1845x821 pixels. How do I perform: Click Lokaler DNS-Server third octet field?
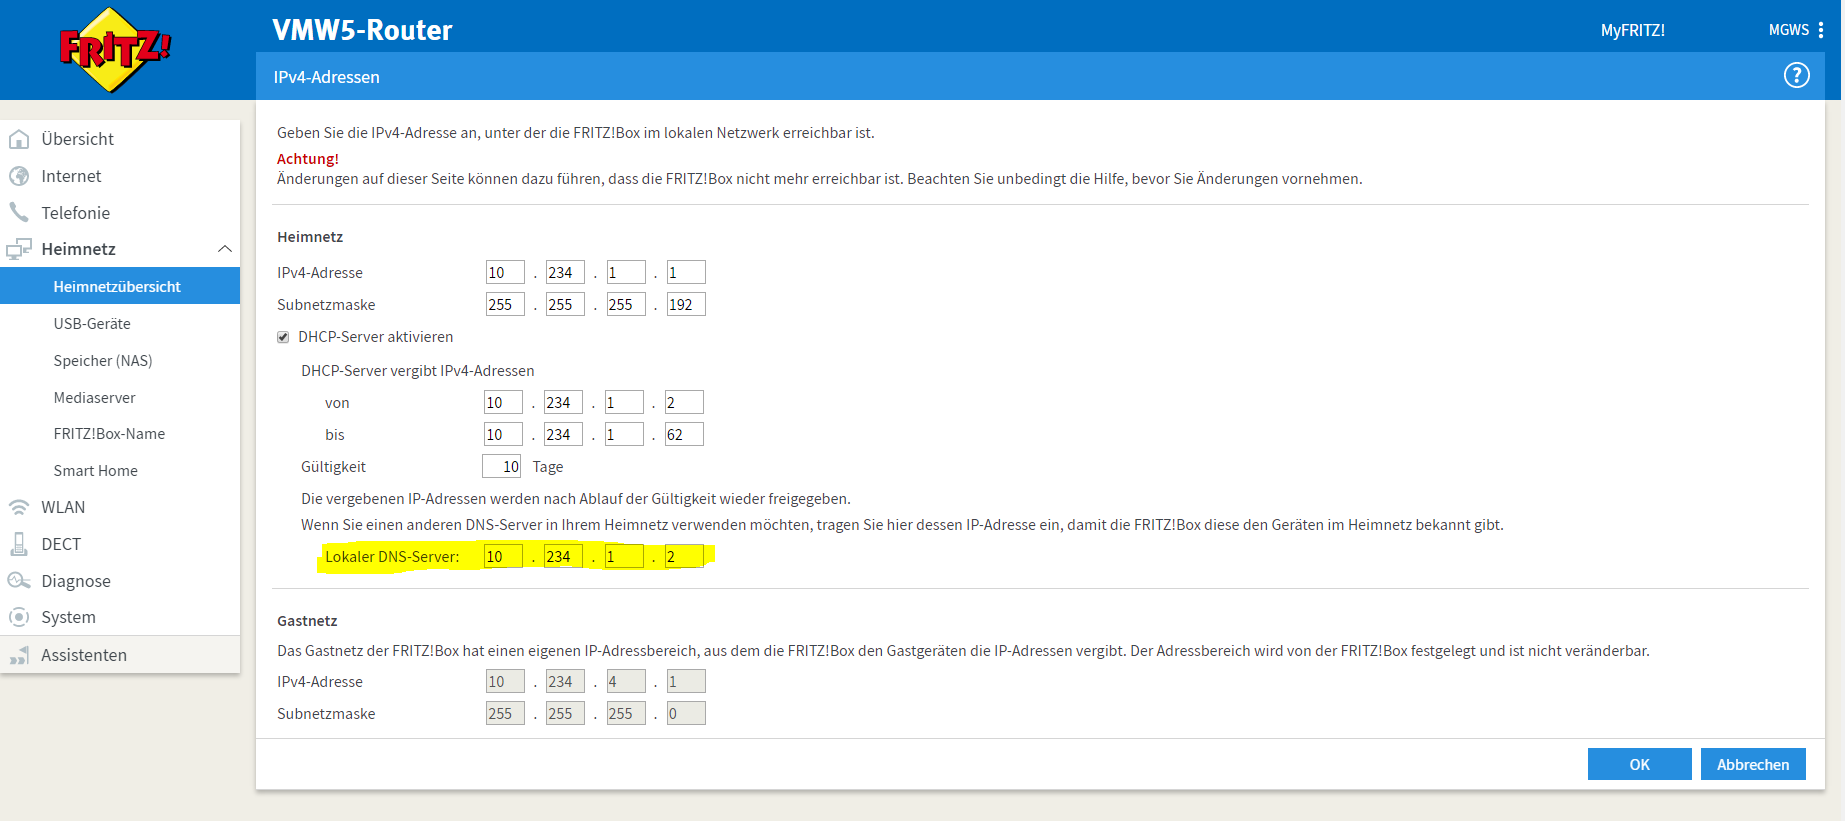pos(624,556)
